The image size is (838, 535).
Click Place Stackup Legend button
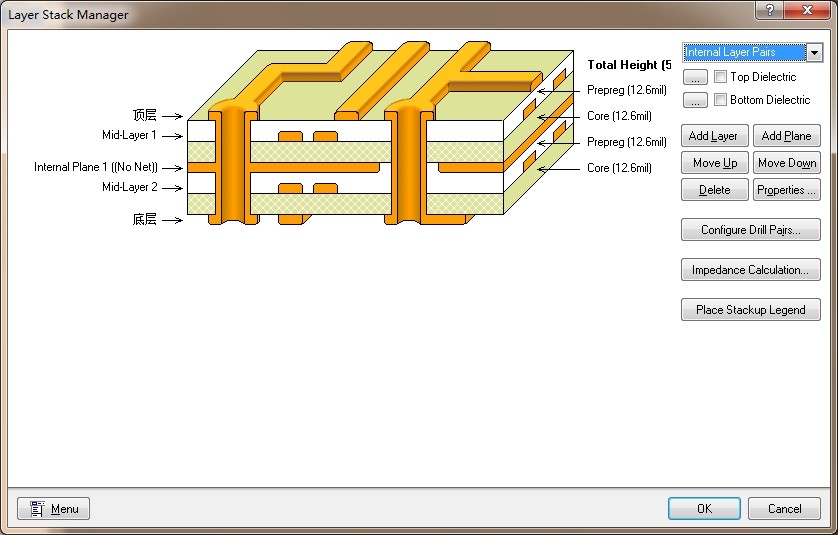point(750,310)
